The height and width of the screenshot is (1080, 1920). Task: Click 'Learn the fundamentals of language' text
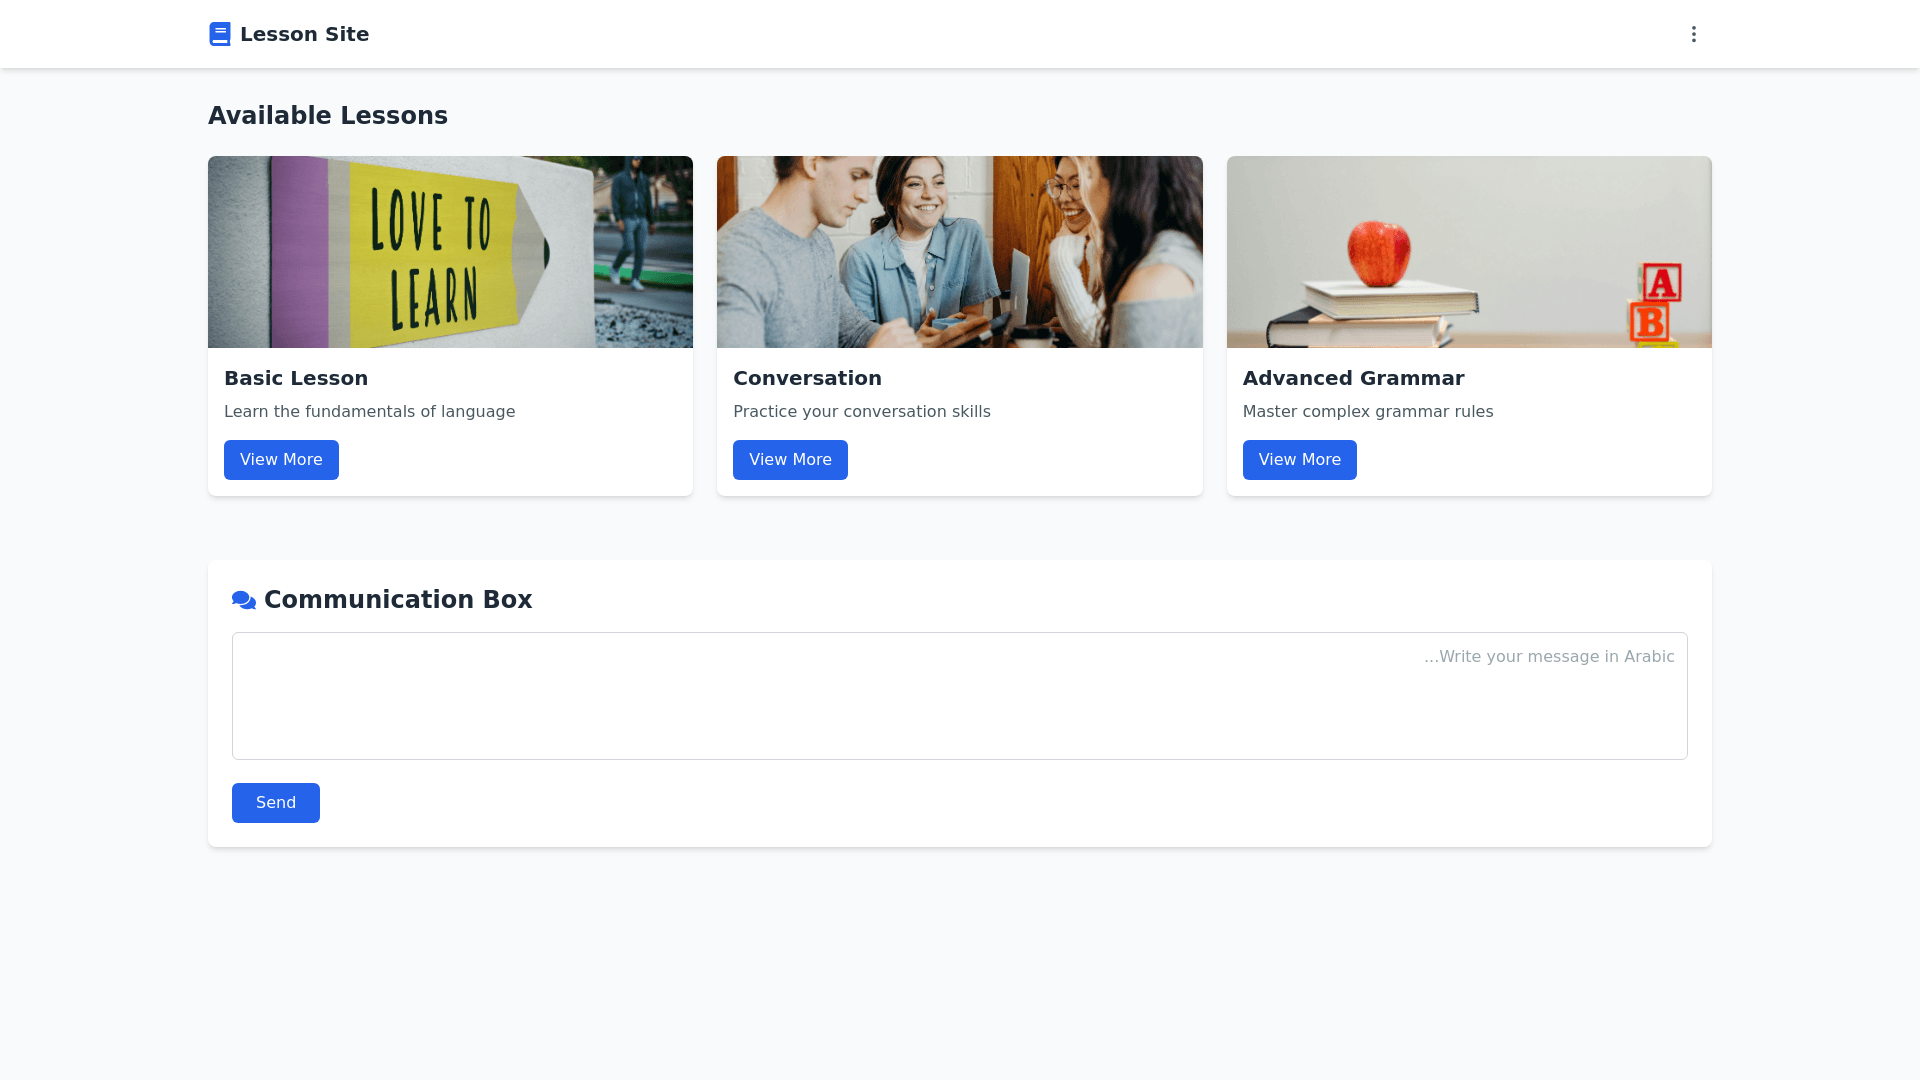pyautogui.click(x=369, y=412)
